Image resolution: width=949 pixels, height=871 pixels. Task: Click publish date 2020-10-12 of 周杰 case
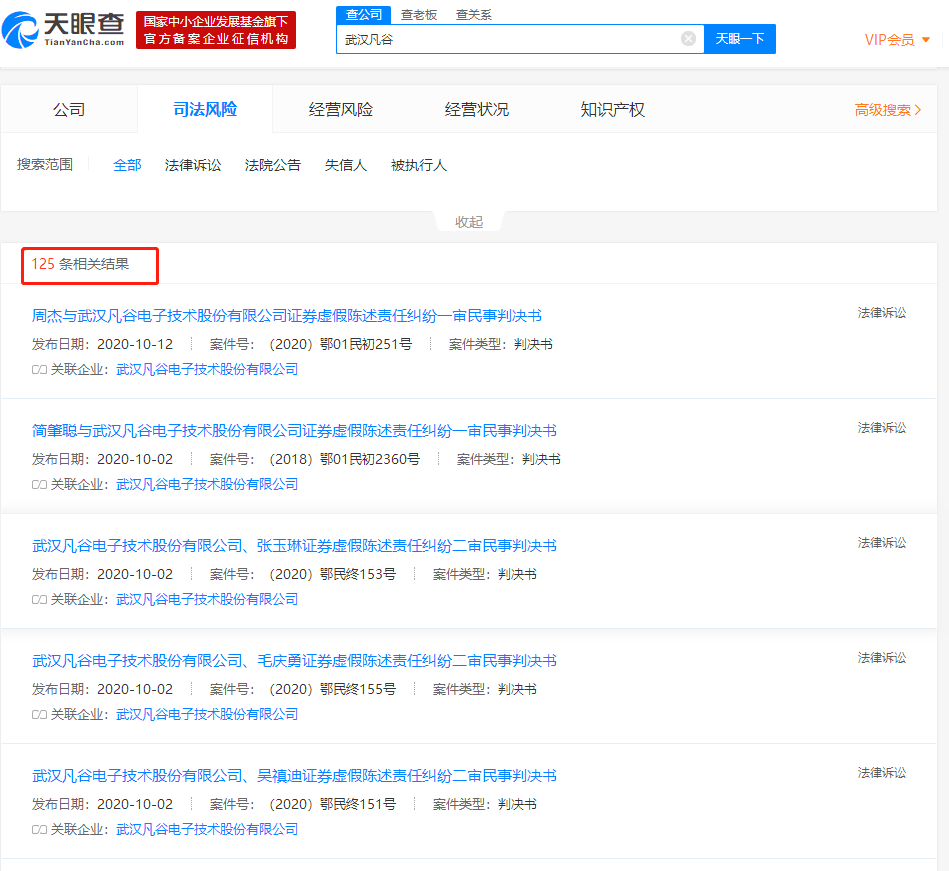(x=135, y=344)
